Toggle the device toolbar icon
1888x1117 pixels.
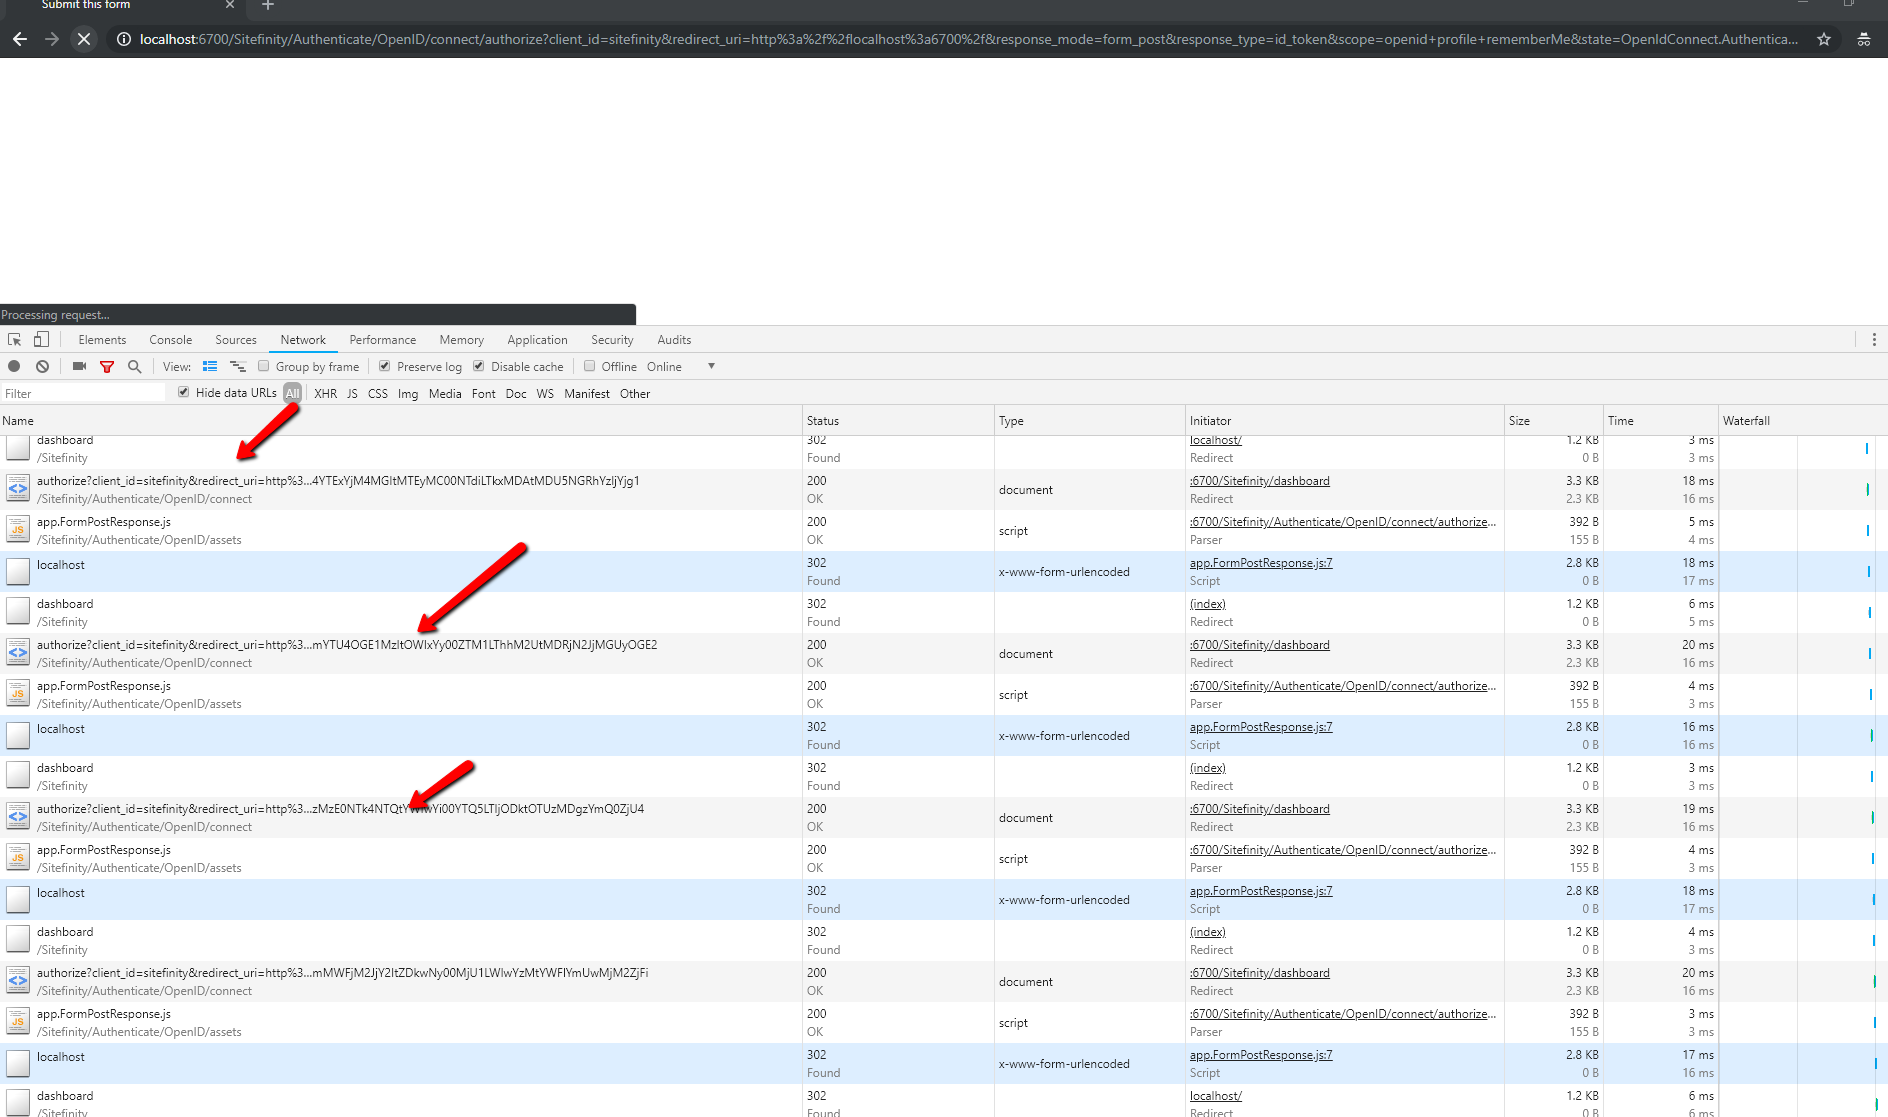pyautogui.click(x=41, y=340)
